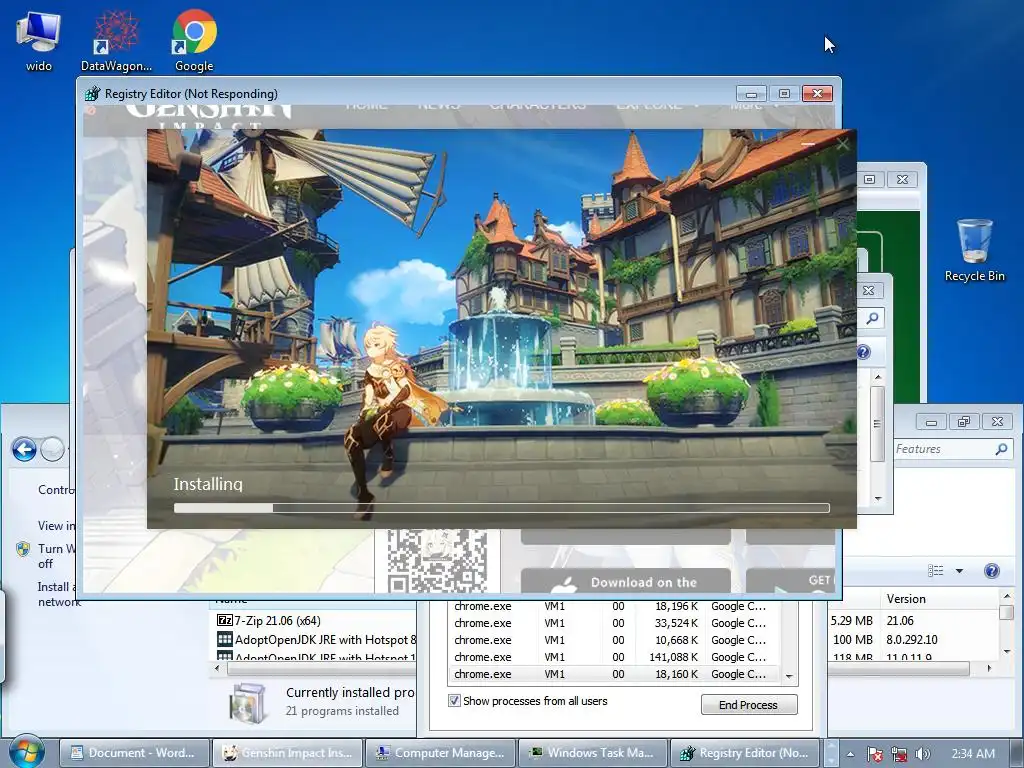
Task: Open the view options dropdown arrow in Programs toolbar
Action: click(959, 571)
